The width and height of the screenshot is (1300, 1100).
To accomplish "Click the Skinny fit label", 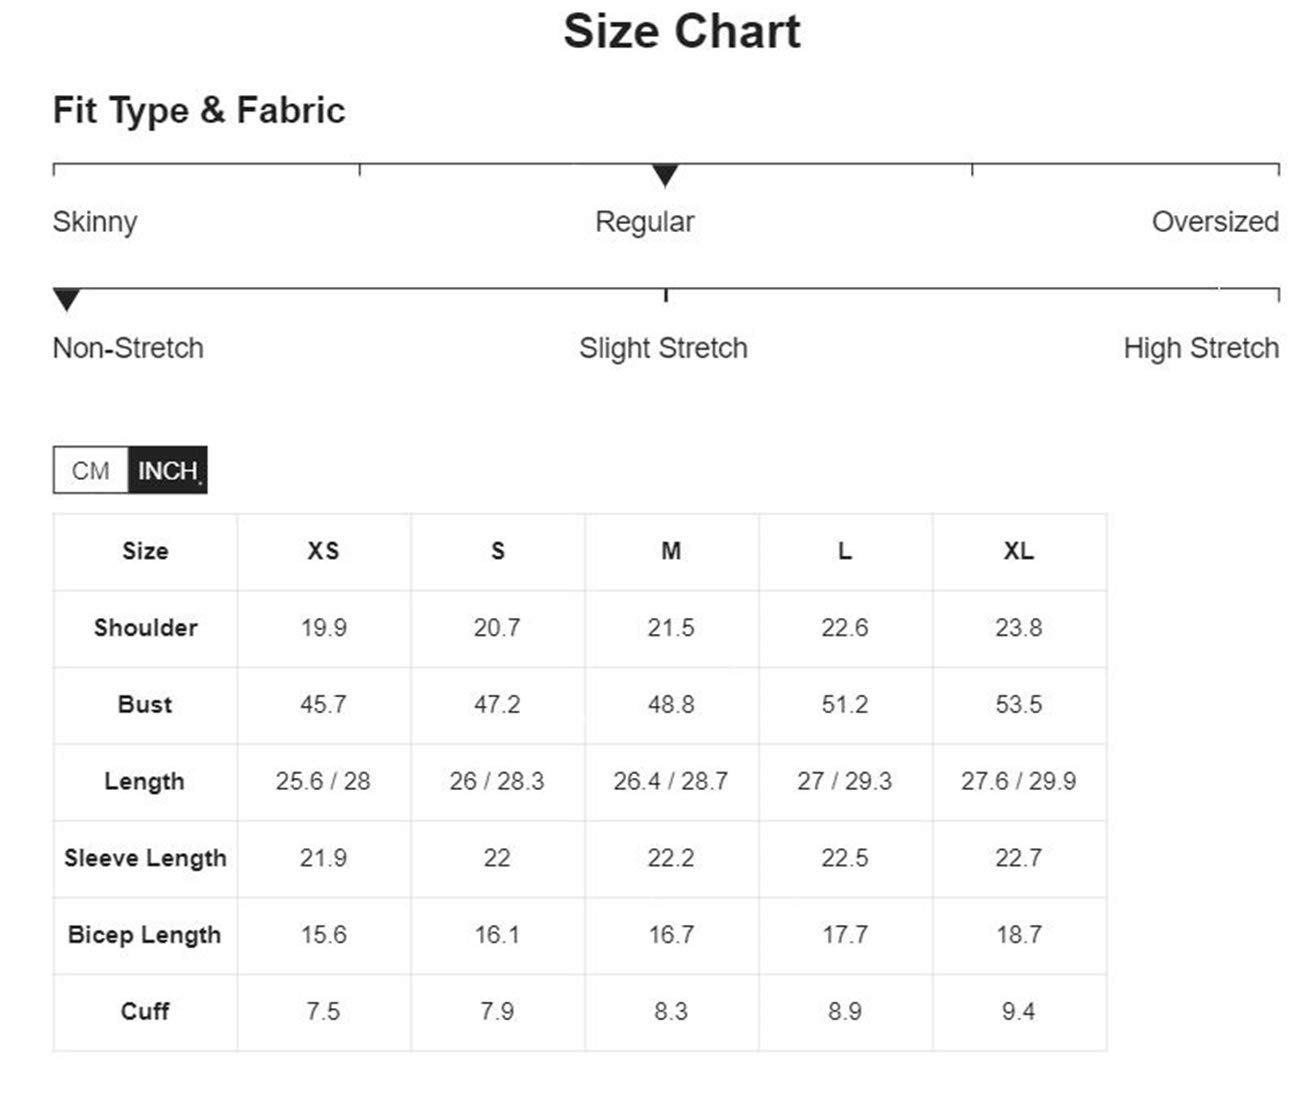I will coord(95,222).
